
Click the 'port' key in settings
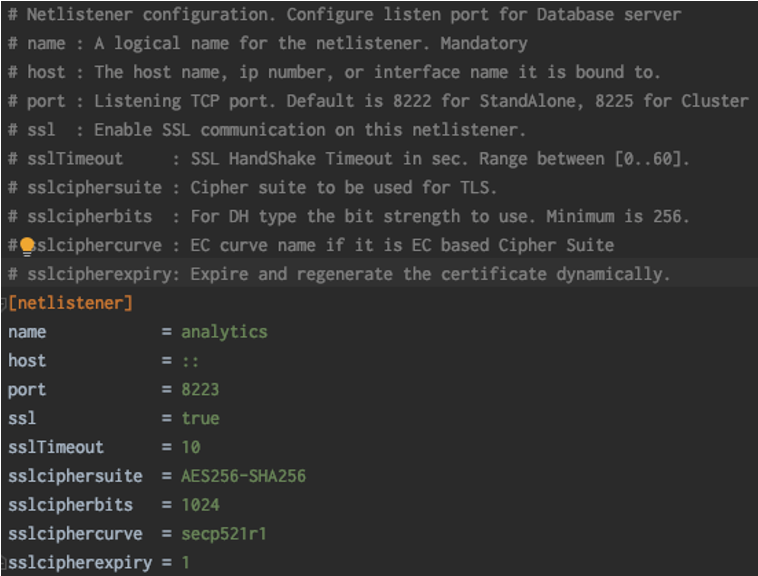tap(27, 390)
